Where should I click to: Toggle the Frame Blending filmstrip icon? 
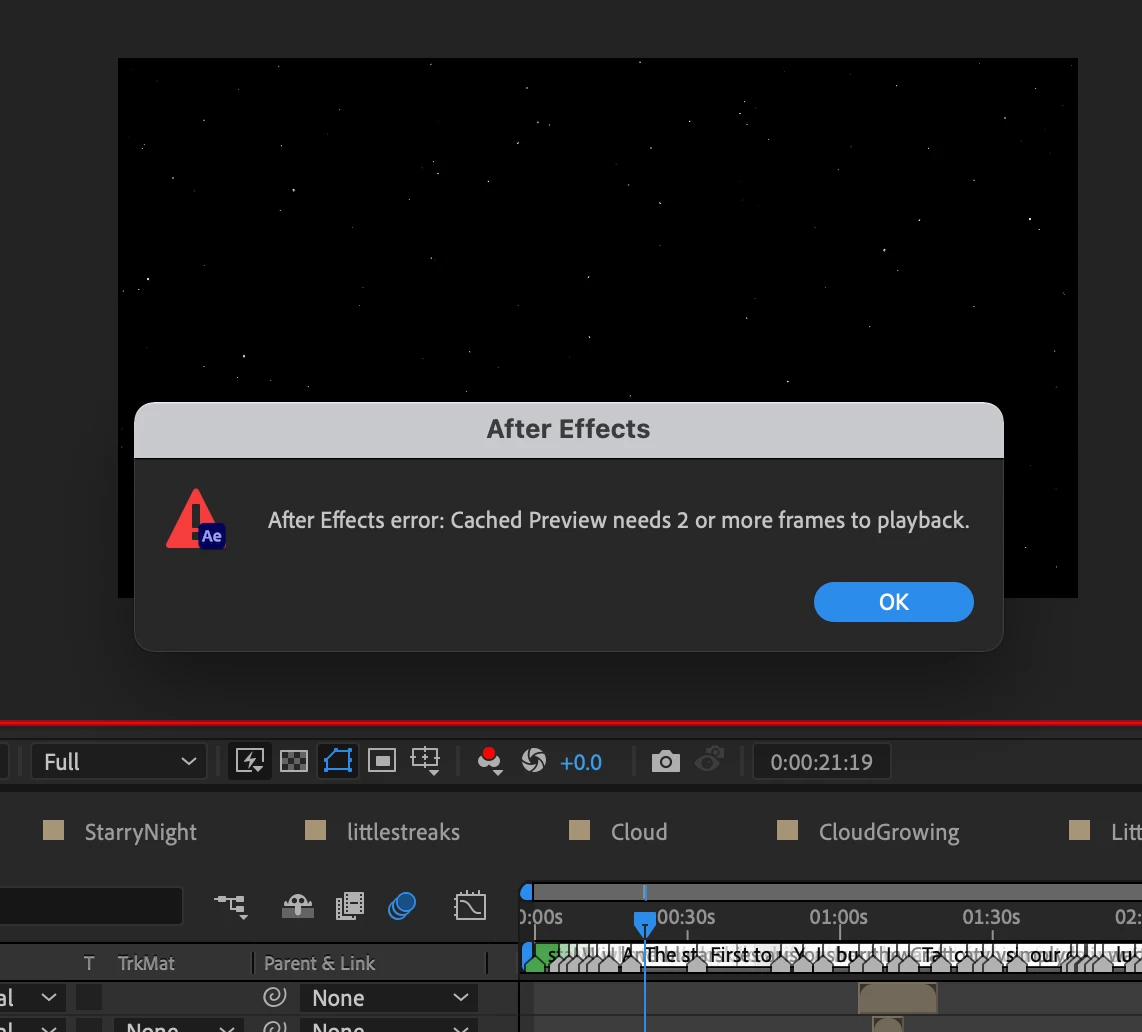point(350,906)
